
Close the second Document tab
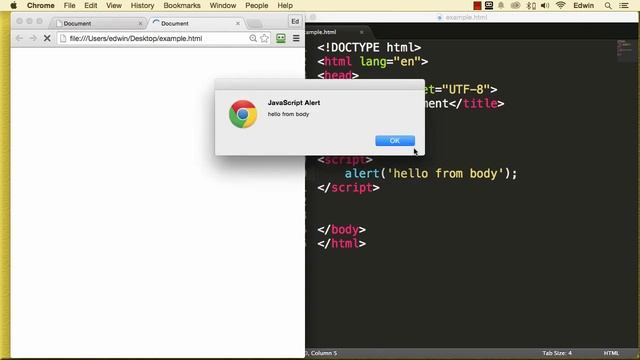pyautogui.click(x=238, y=24)
